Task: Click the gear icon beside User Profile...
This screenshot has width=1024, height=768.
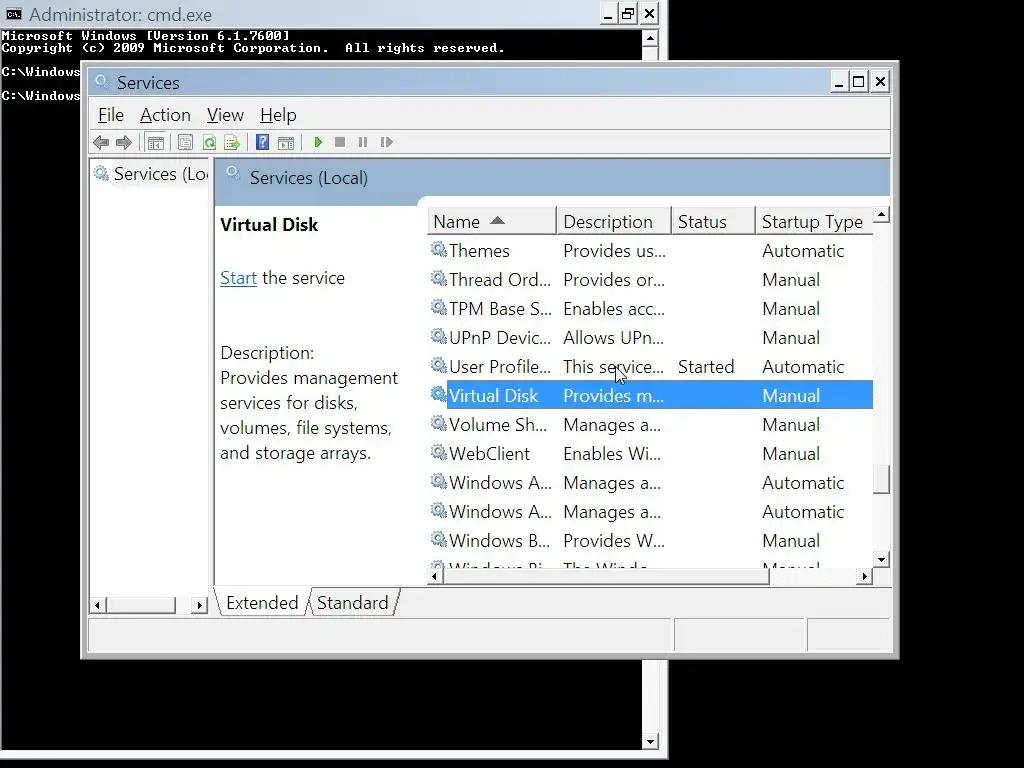Action: pos(438,365)
